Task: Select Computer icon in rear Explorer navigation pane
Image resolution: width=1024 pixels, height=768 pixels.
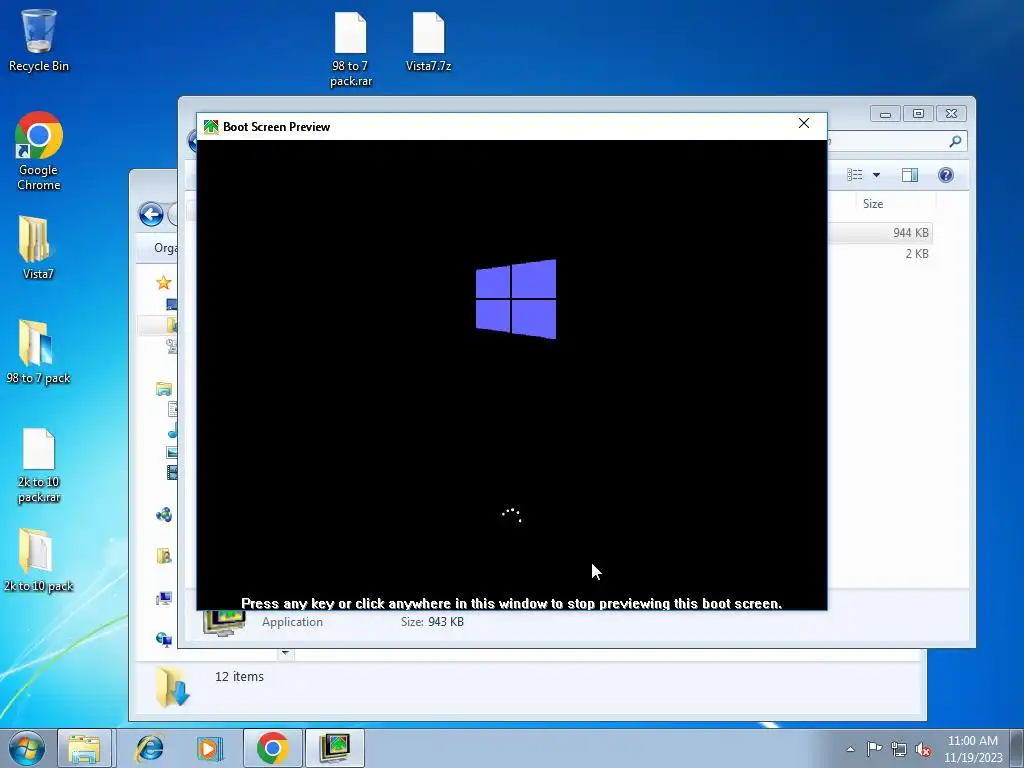Action: [164, 598]
